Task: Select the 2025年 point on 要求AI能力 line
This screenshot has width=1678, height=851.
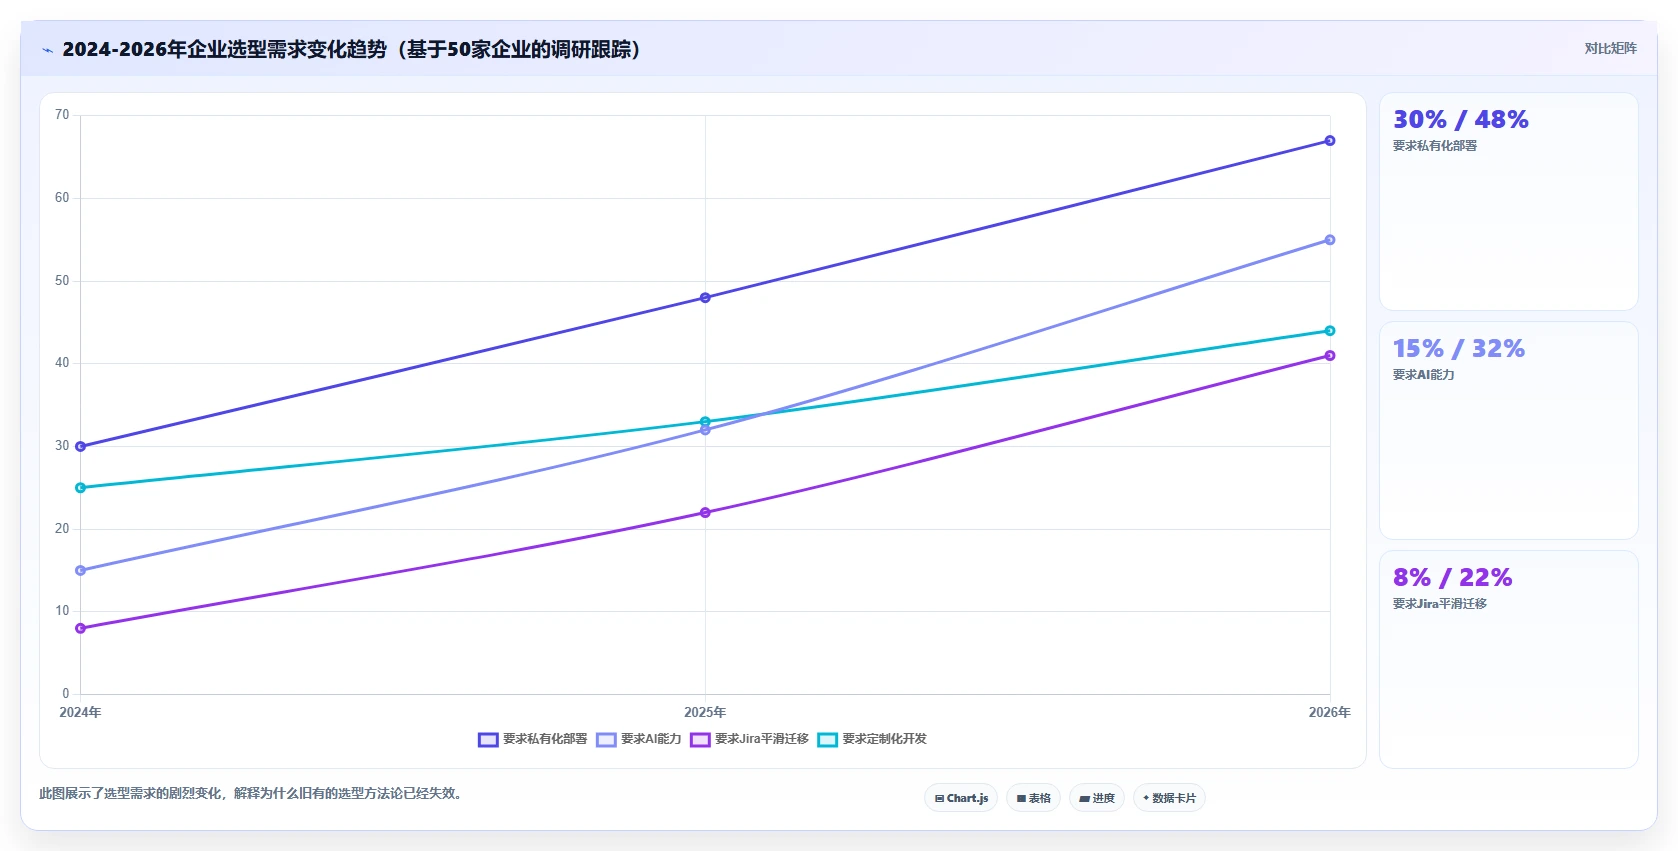Action: [x=705, y=430]
